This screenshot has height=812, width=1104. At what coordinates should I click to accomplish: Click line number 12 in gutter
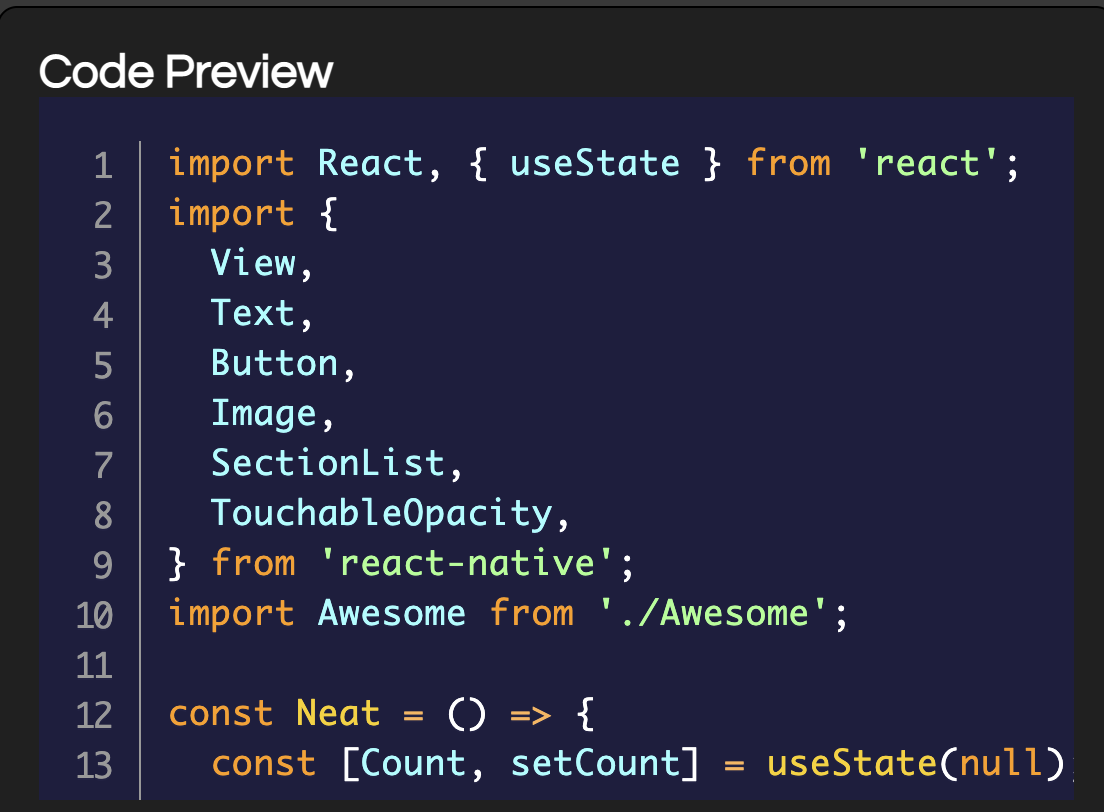coord(94,716)
